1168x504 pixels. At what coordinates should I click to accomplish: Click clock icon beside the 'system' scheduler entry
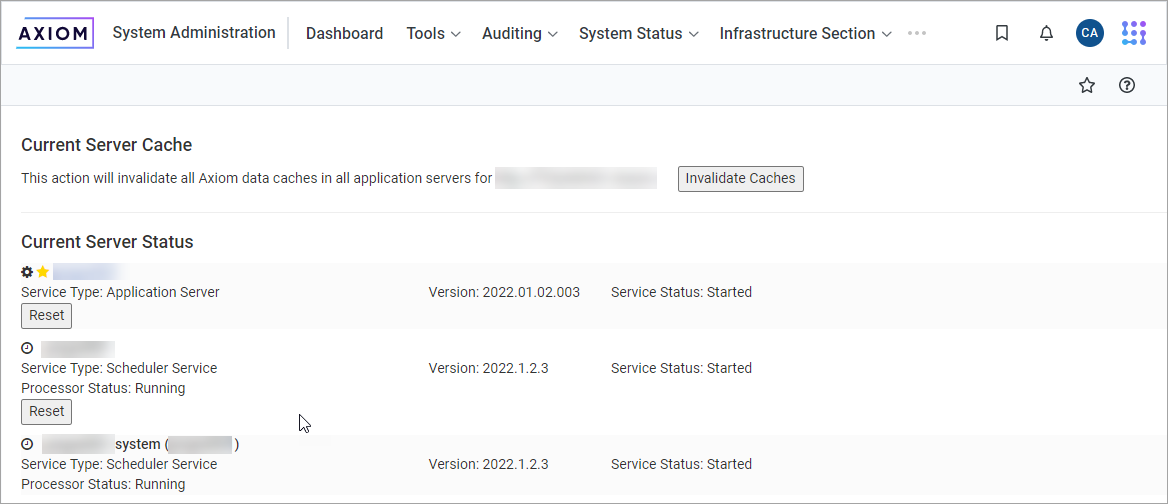tap(27, 444)
